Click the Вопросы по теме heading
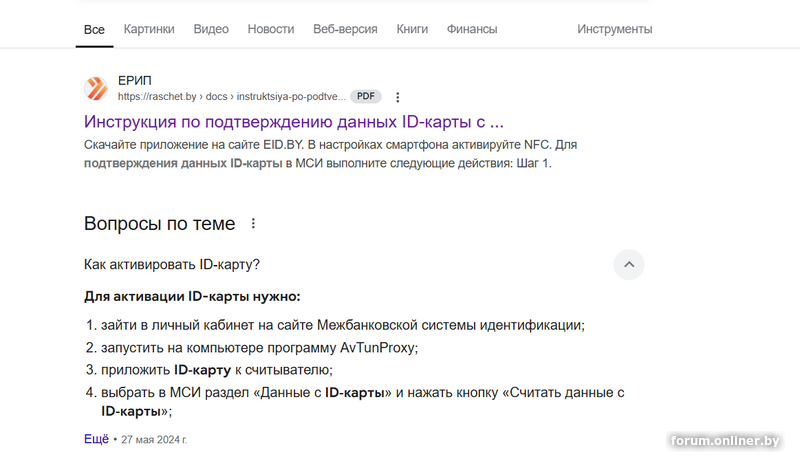 point(160,223)
